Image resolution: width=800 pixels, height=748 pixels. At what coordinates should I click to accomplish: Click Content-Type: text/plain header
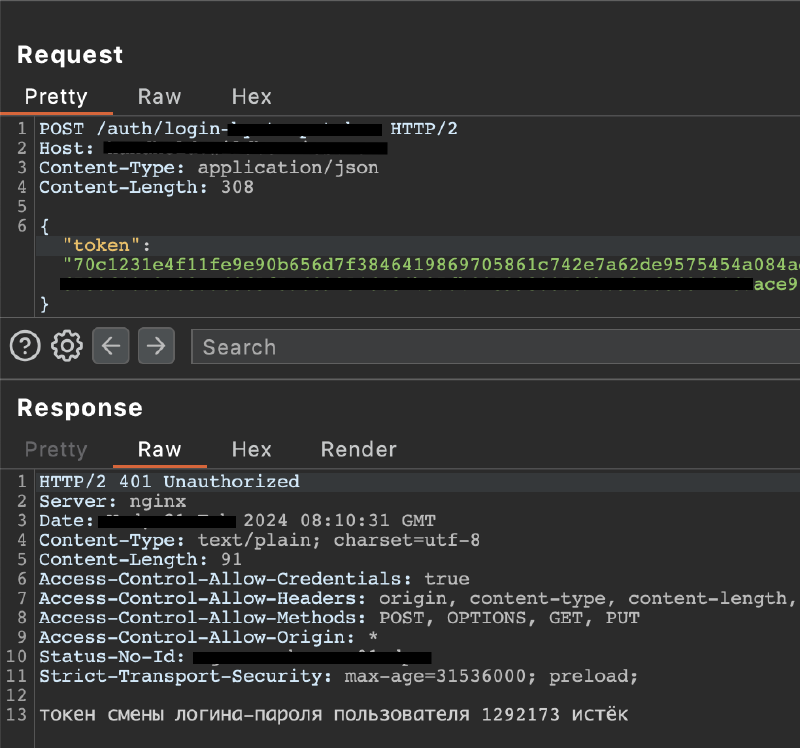click(x=259, y=540)
